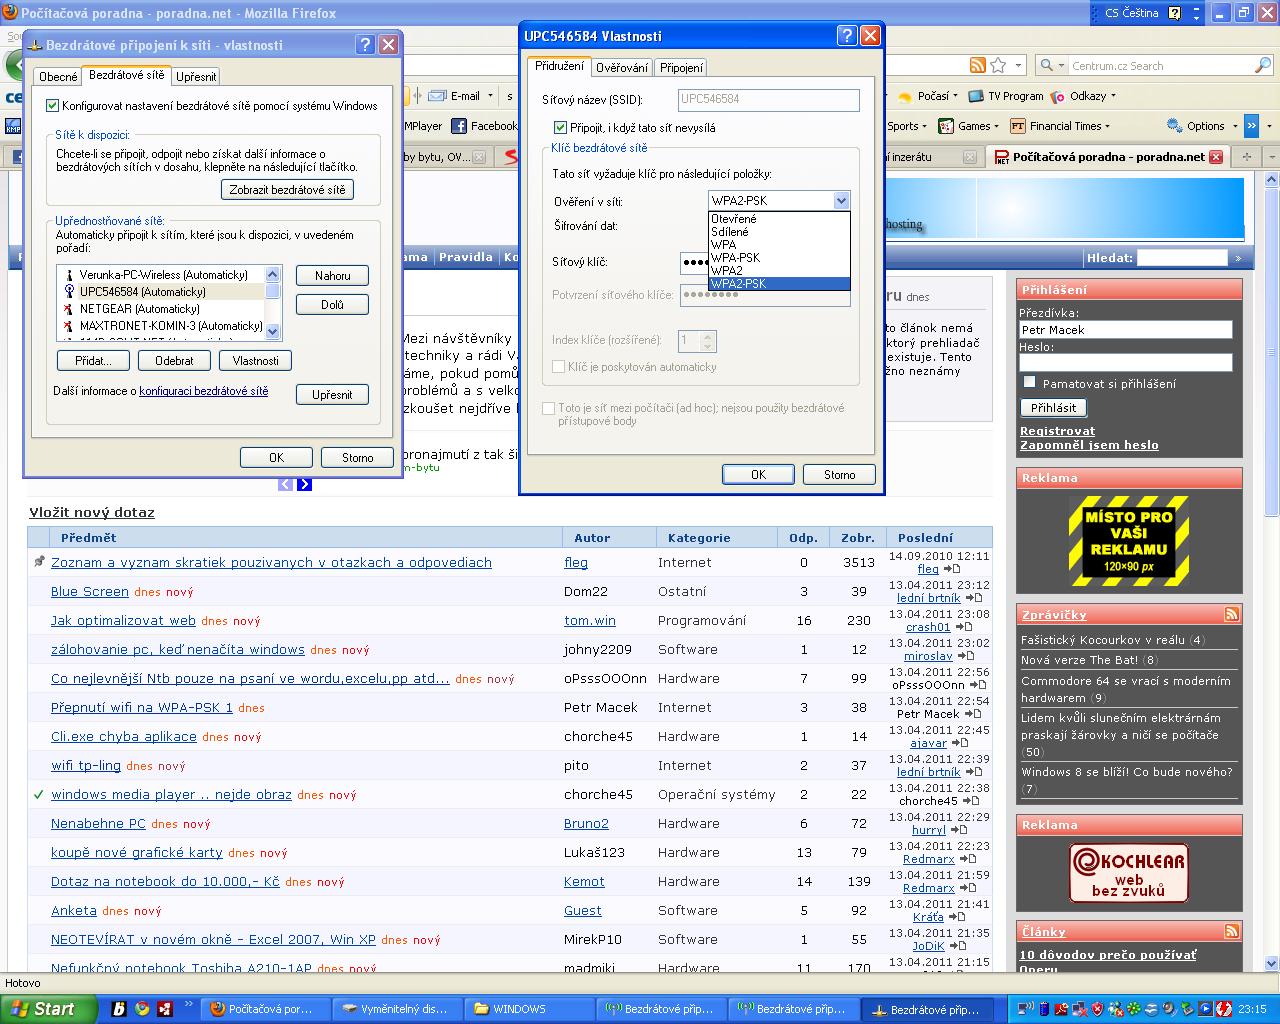The image size is (1280, 1024).
Task: Enable 'Pamatovat si přihlášení' checkbox
Action: (x=1029, y=382)
